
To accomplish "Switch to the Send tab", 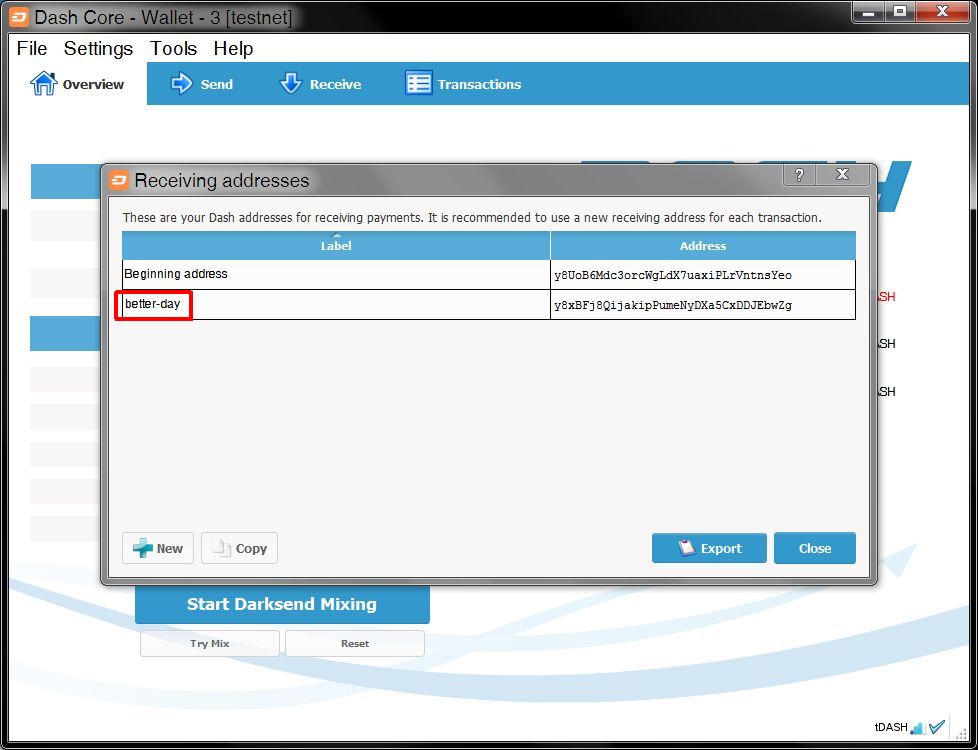I will click(201, 84).
